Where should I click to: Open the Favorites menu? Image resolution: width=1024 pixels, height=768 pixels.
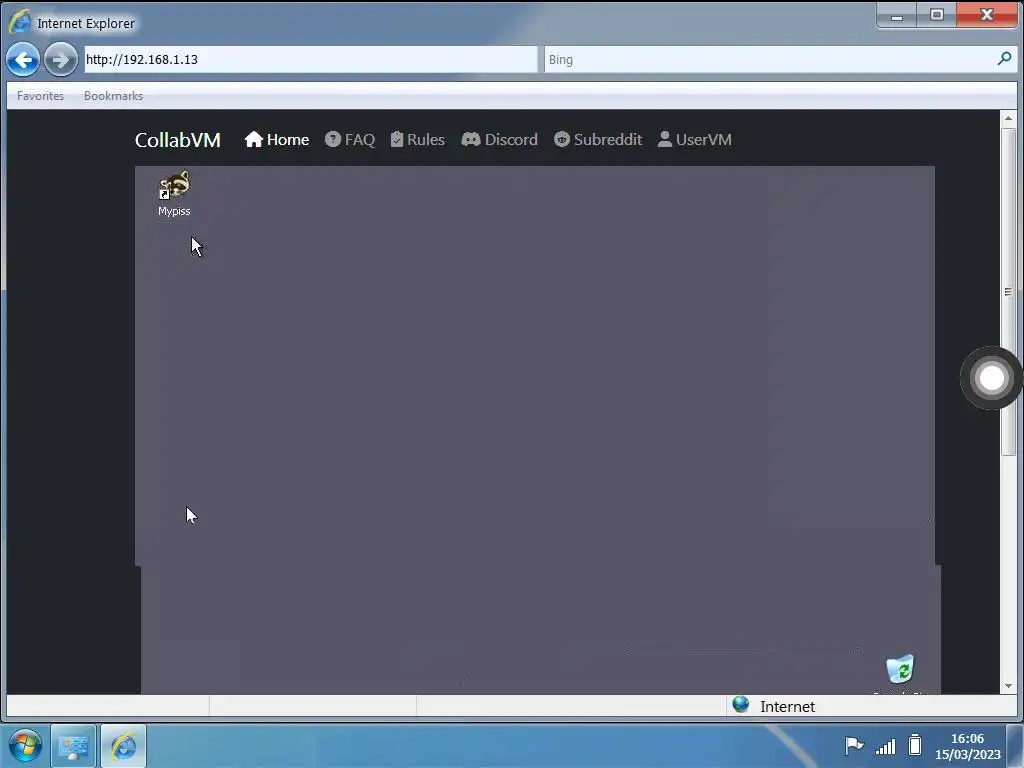[x=40, y=96]
